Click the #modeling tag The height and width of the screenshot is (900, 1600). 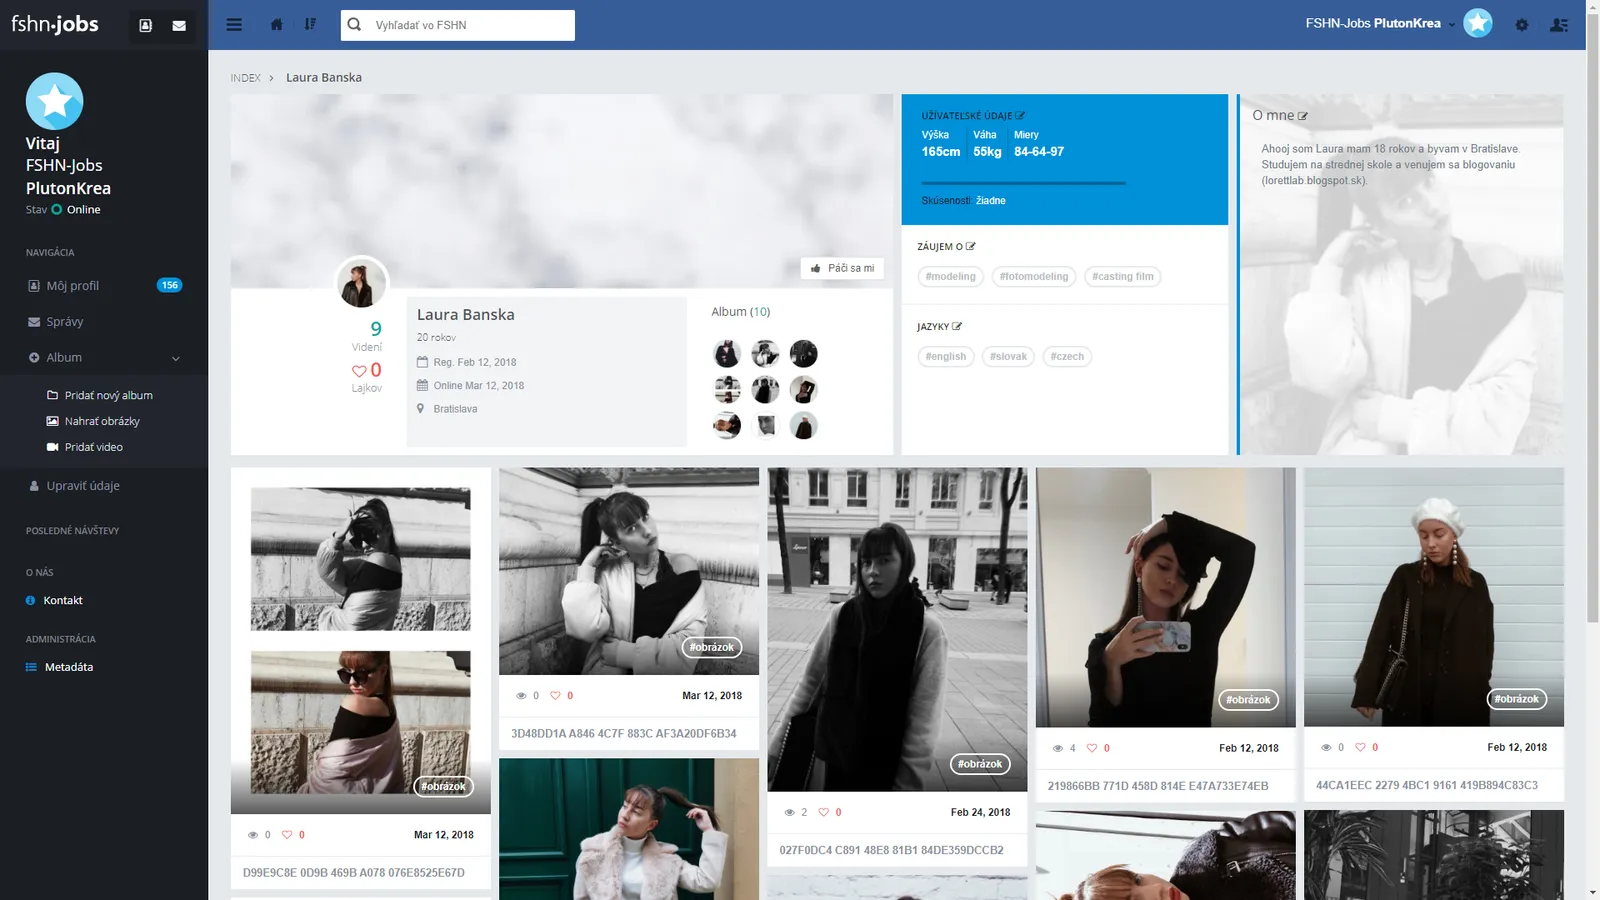(950, 277)
